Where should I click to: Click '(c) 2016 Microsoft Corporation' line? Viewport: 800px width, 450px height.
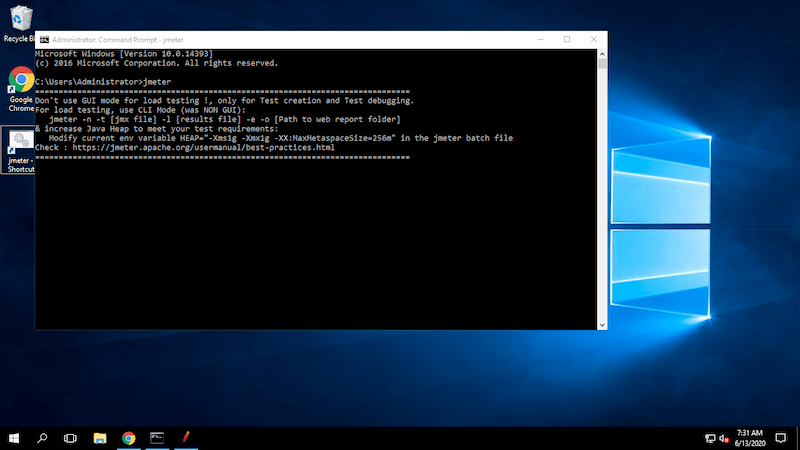pos(157,63)
